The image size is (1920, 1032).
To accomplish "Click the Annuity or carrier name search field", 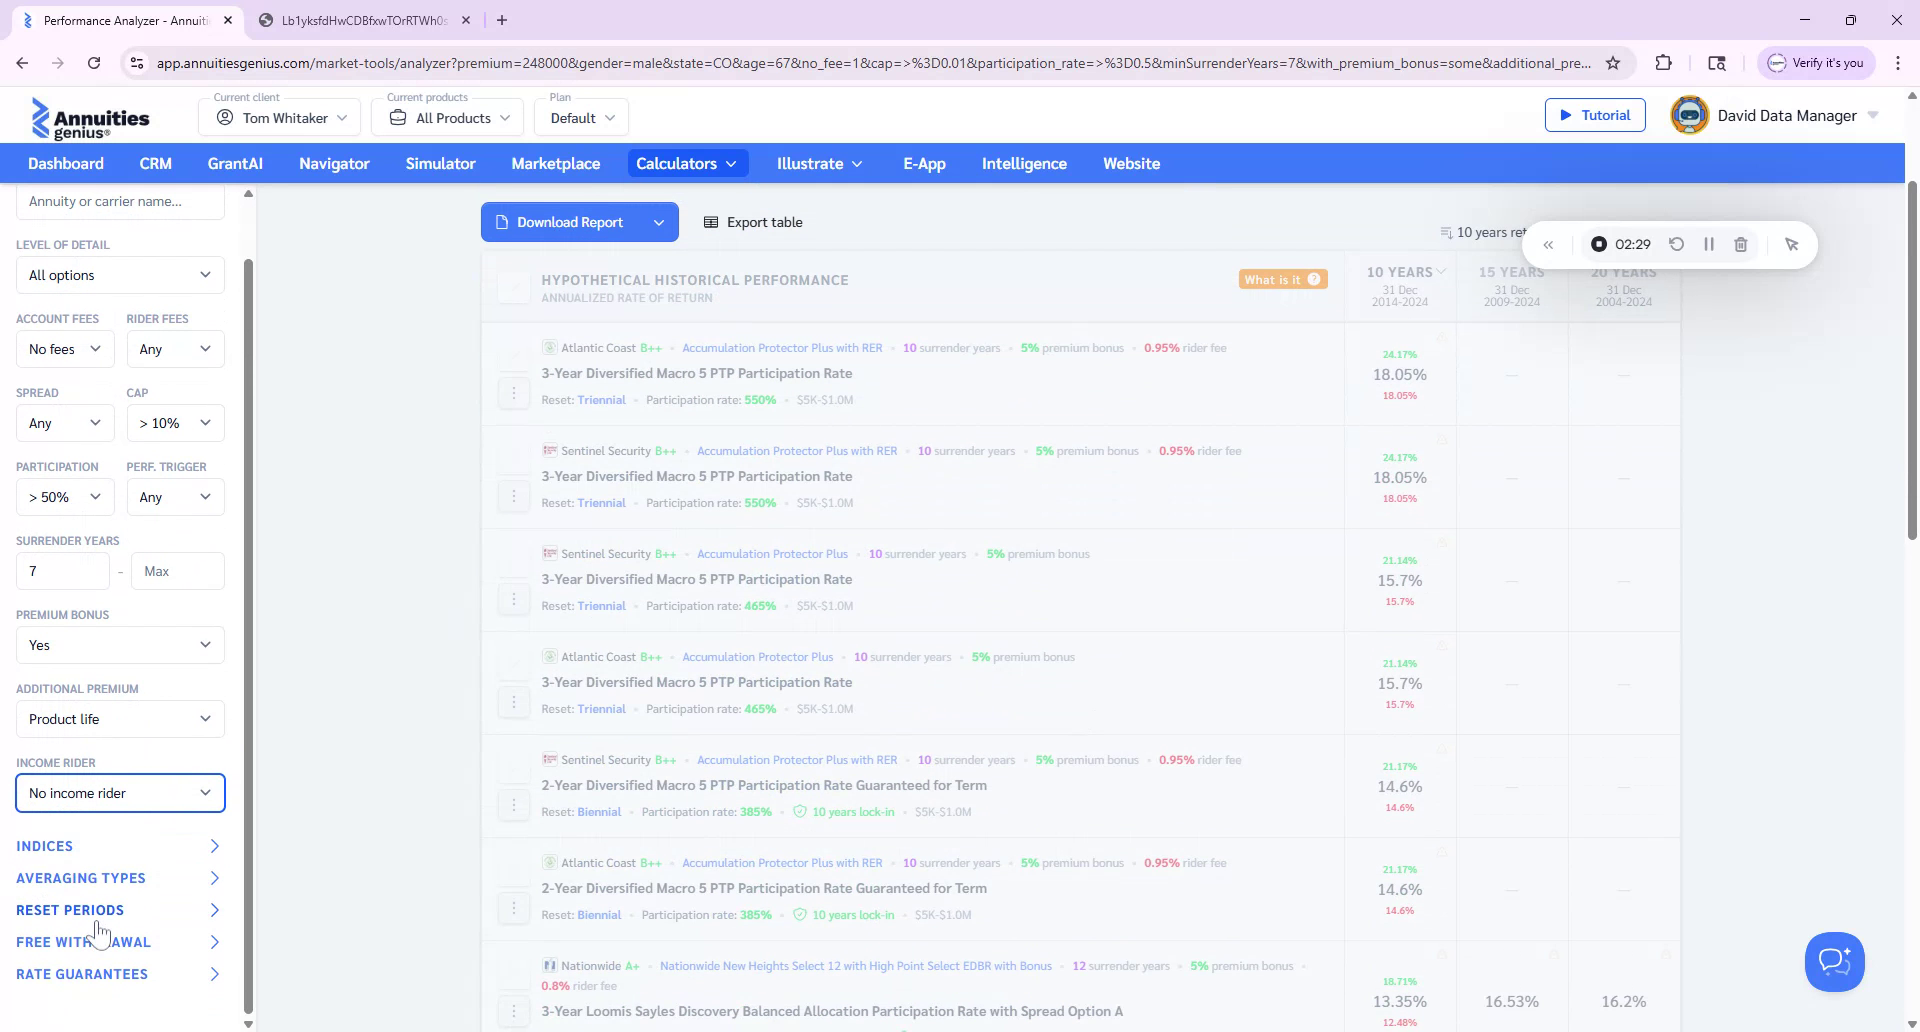I will click(x=120, y=201).
